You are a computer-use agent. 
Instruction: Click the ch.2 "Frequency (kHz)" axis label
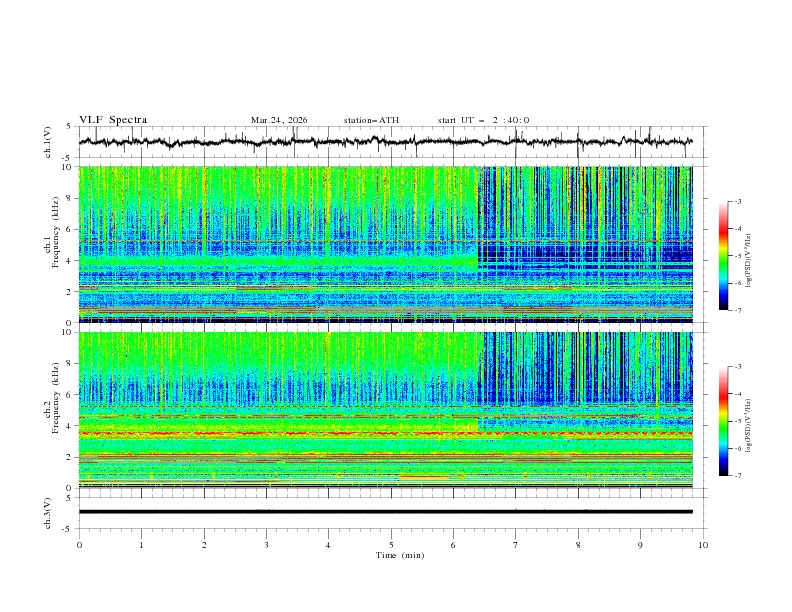pos(56,398)
